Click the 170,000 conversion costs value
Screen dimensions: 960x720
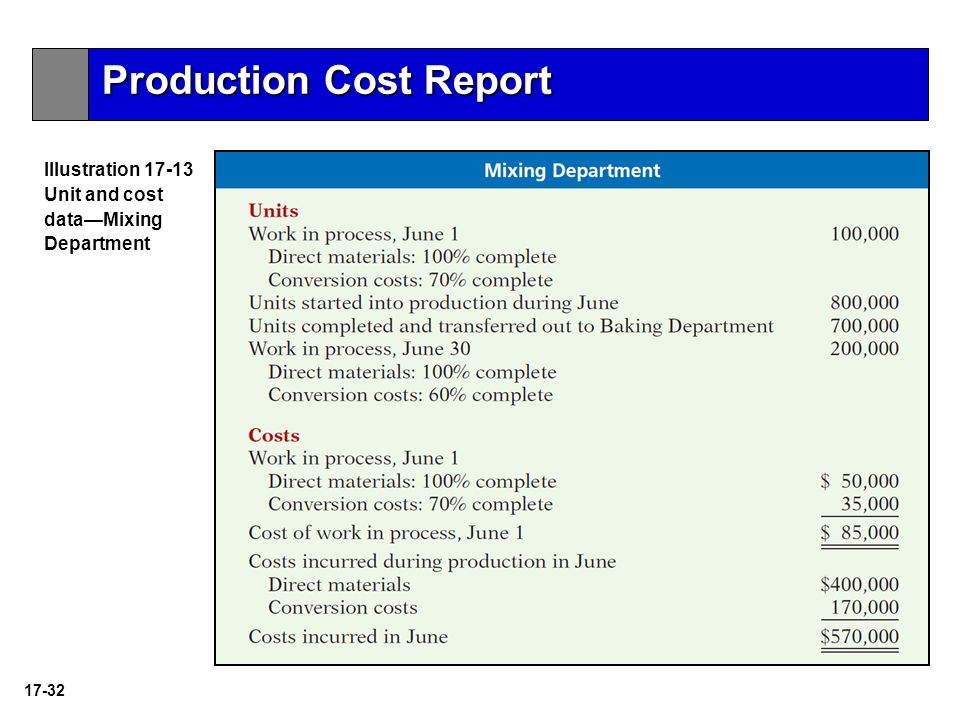864,607
